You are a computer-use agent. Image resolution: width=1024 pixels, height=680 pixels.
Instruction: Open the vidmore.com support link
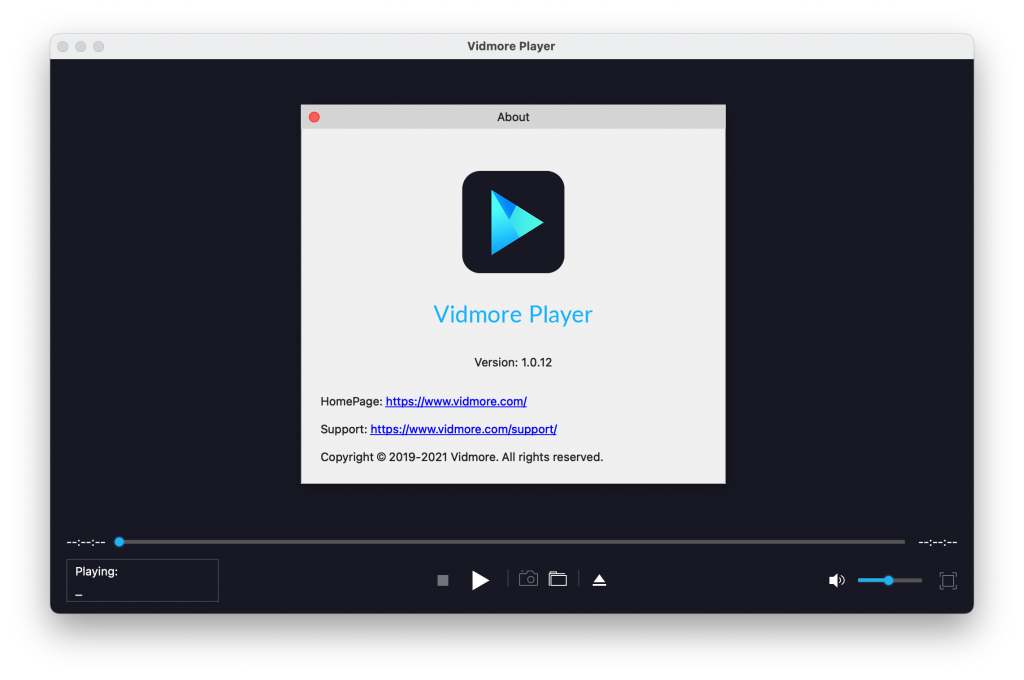click(x=464, y=429)
